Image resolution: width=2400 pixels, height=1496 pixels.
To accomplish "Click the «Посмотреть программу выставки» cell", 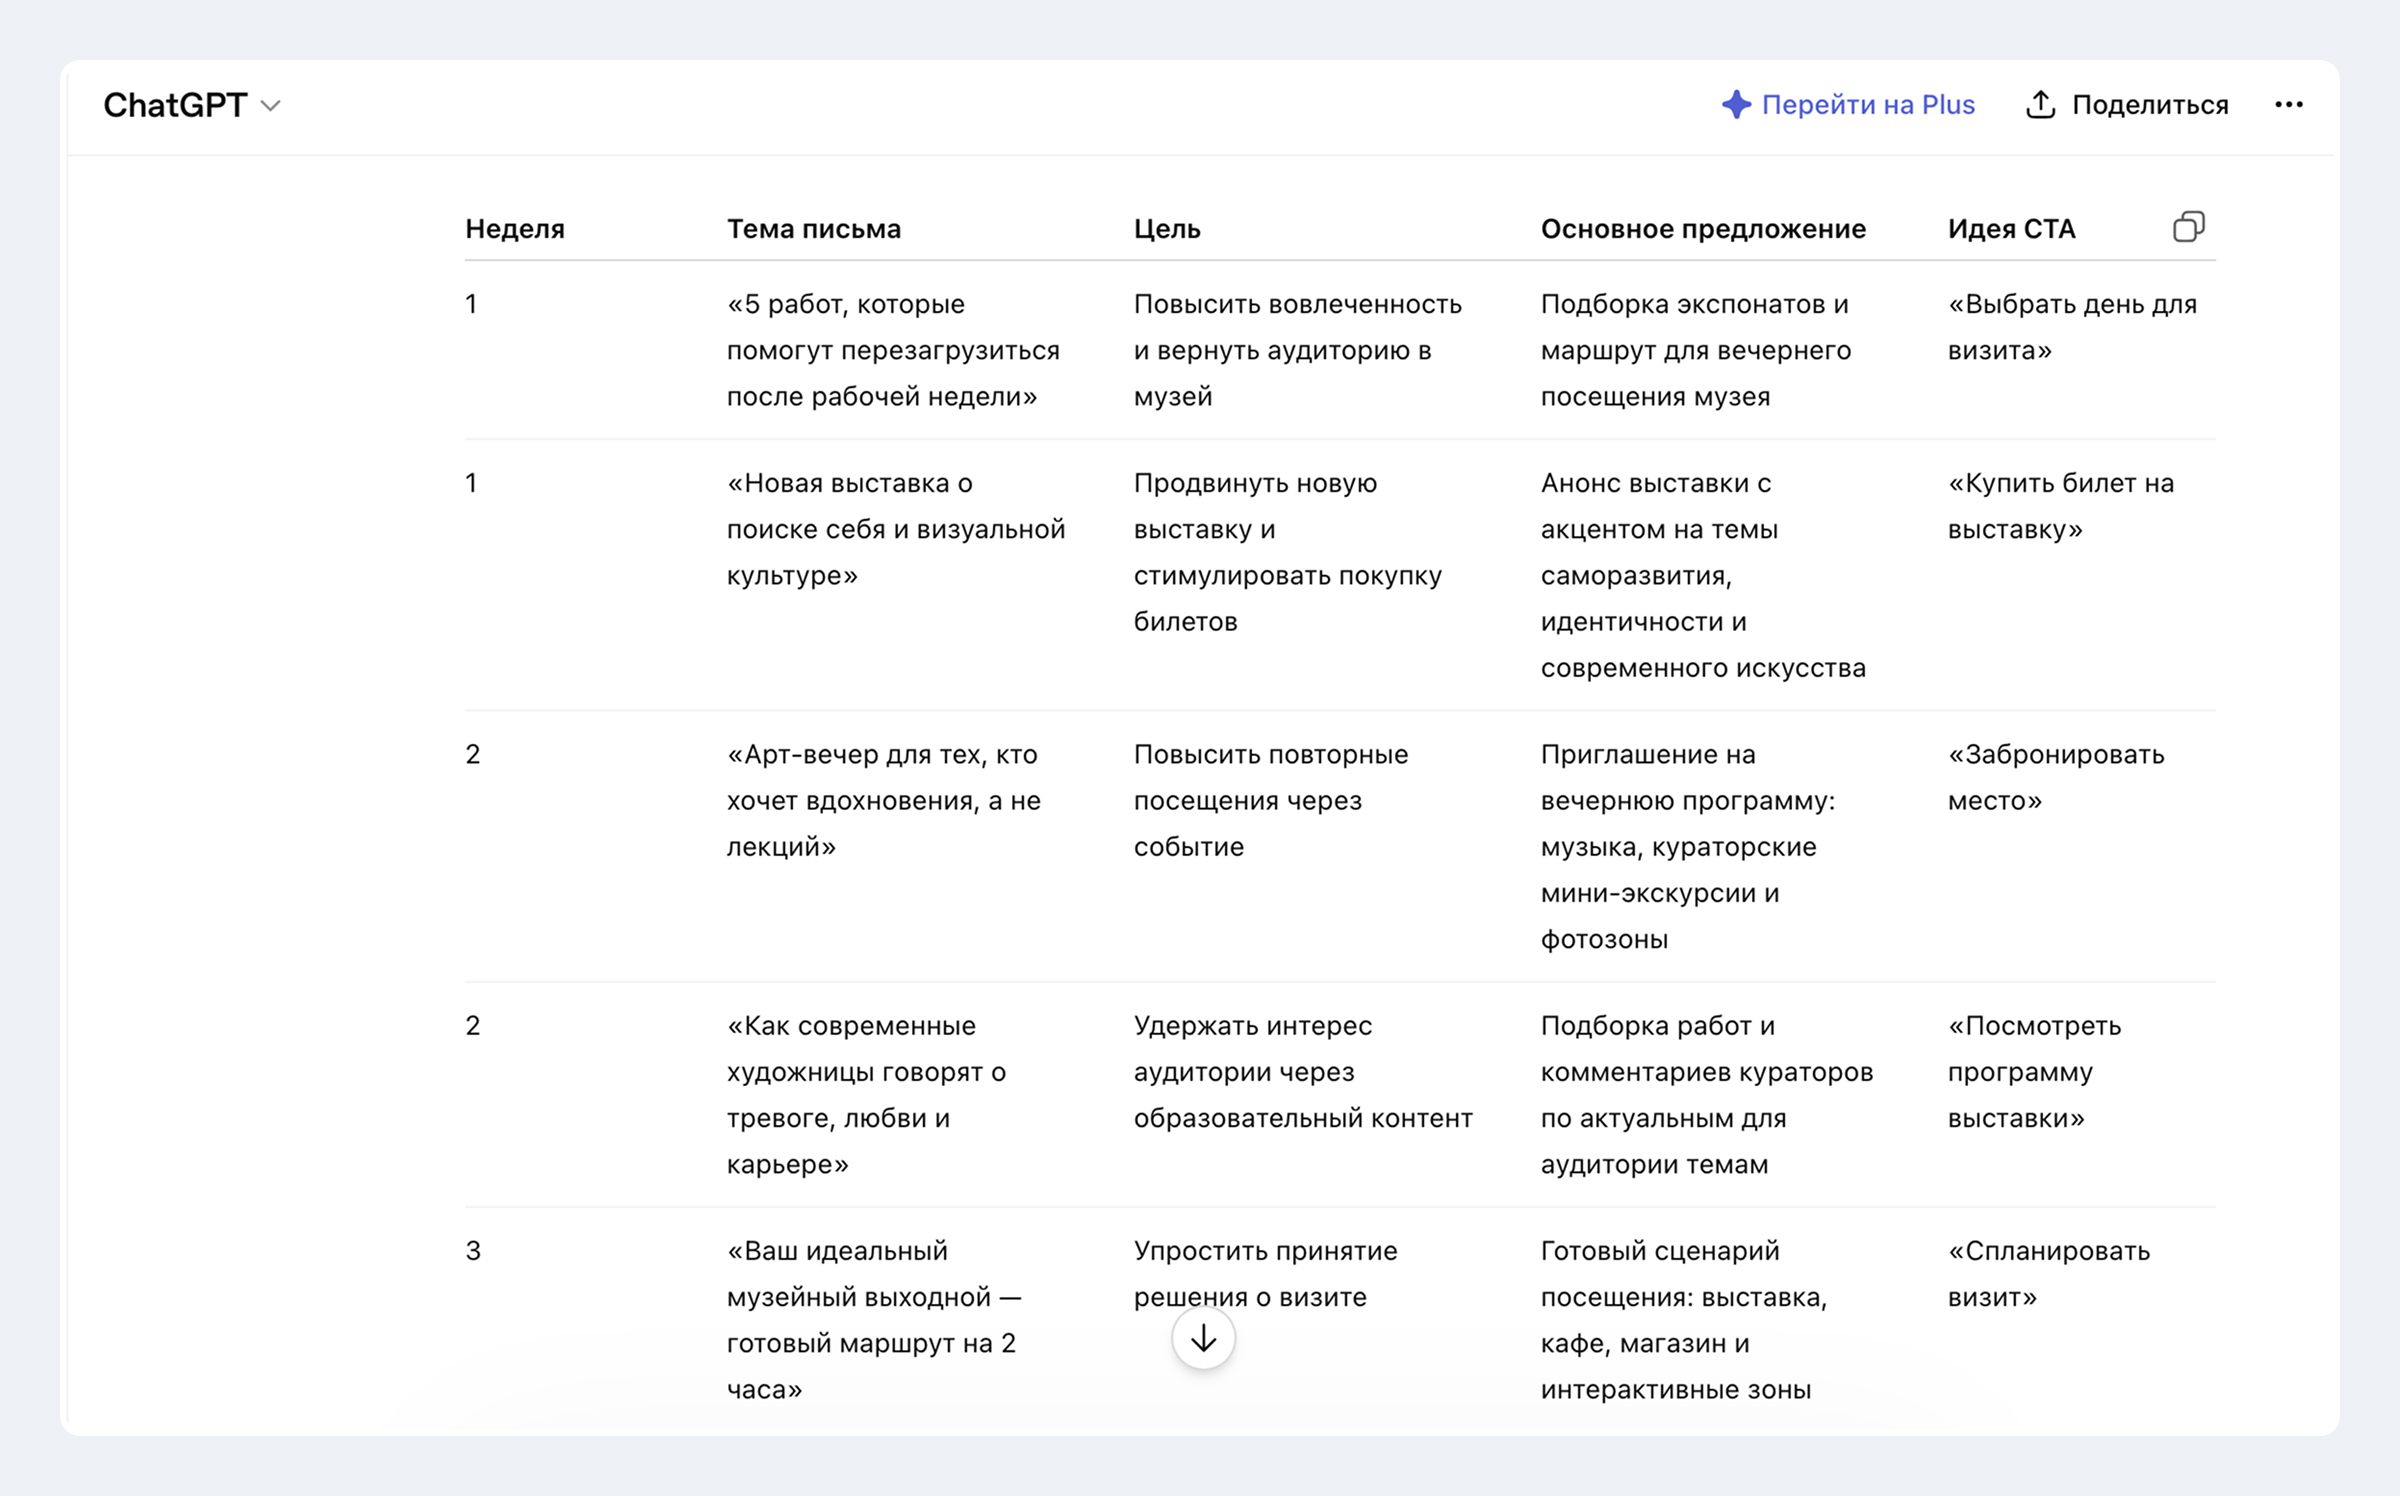I will (x=2034, y=1072).
